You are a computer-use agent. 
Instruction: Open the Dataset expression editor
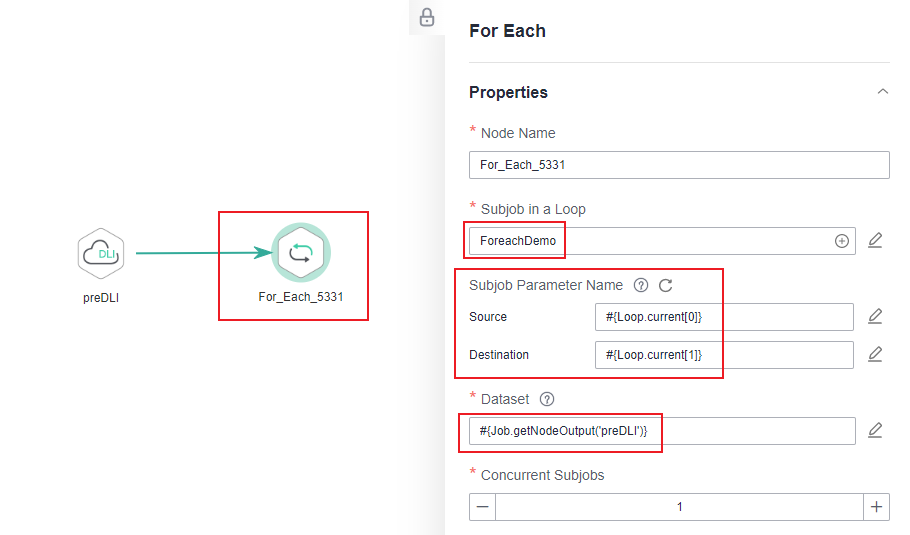875,430
